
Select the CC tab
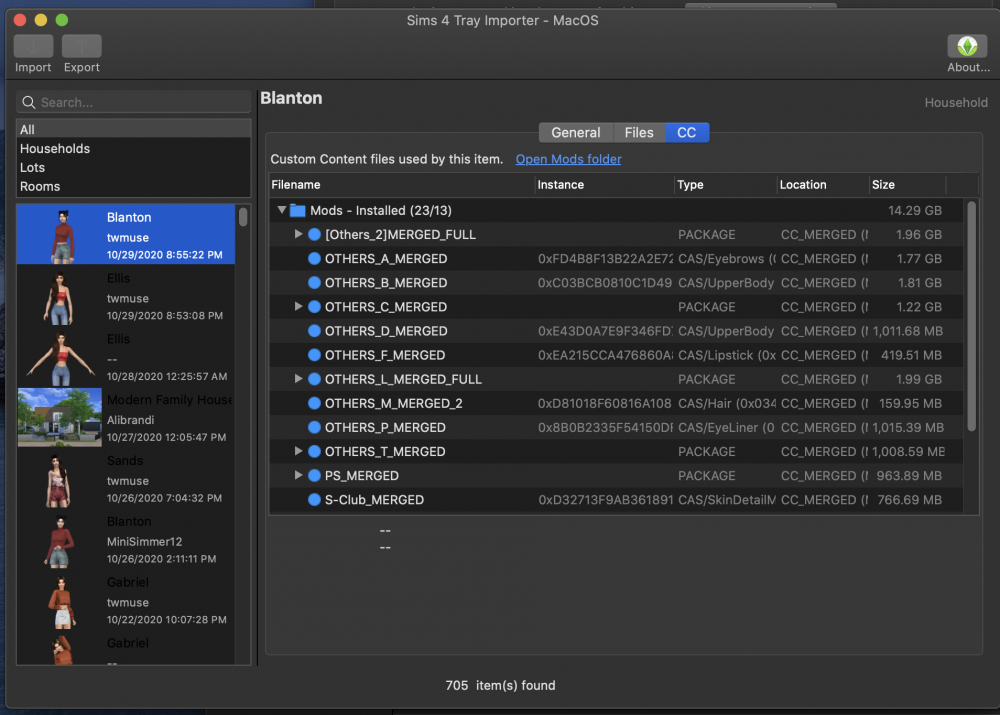687,133
